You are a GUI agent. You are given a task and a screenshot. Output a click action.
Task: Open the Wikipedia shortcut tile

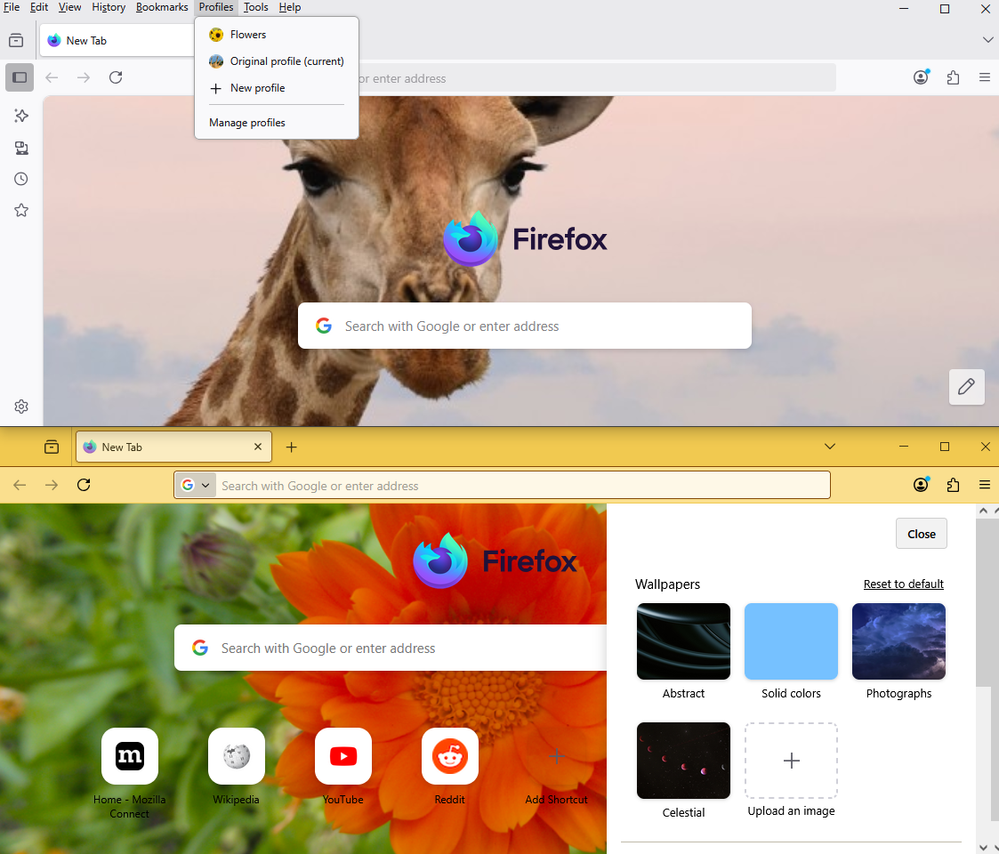236,756
